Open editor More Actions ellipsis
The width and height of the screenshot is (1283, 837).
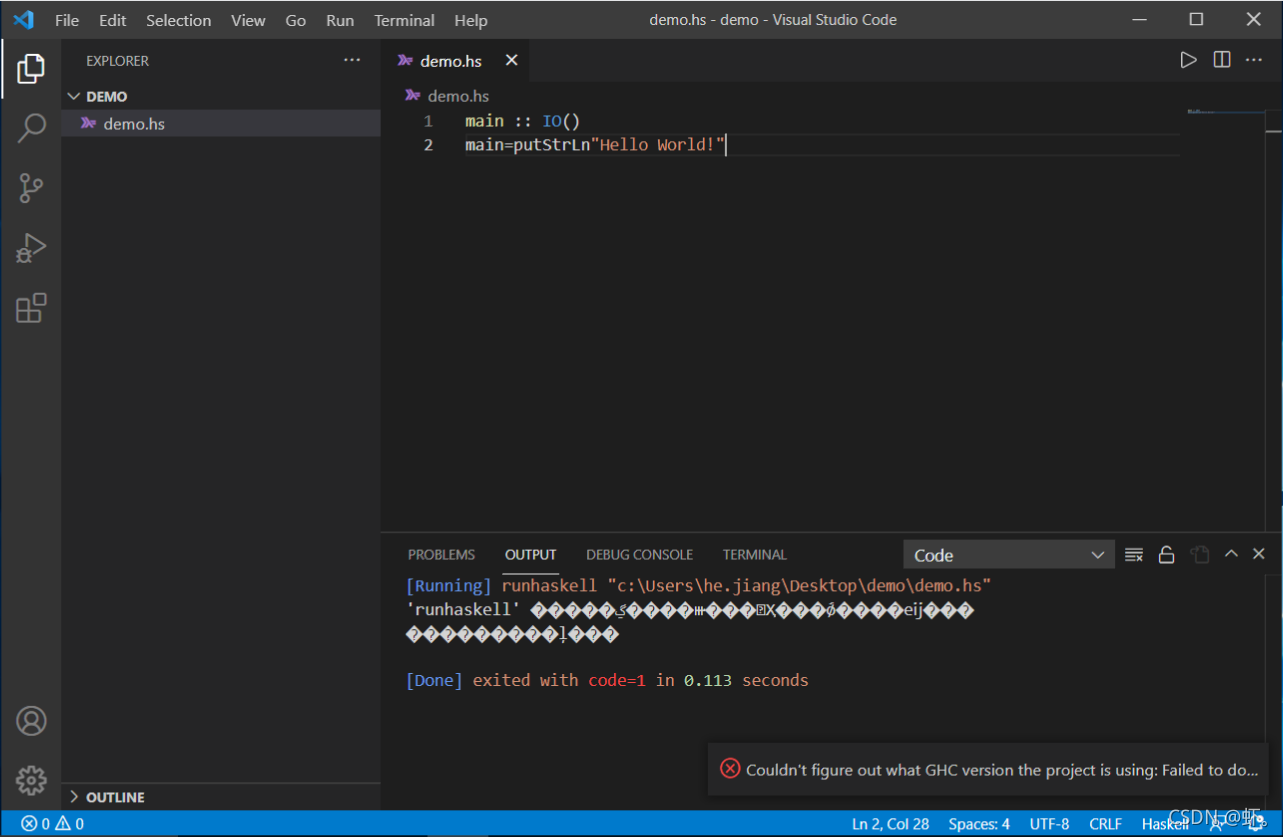point(1254,60)
